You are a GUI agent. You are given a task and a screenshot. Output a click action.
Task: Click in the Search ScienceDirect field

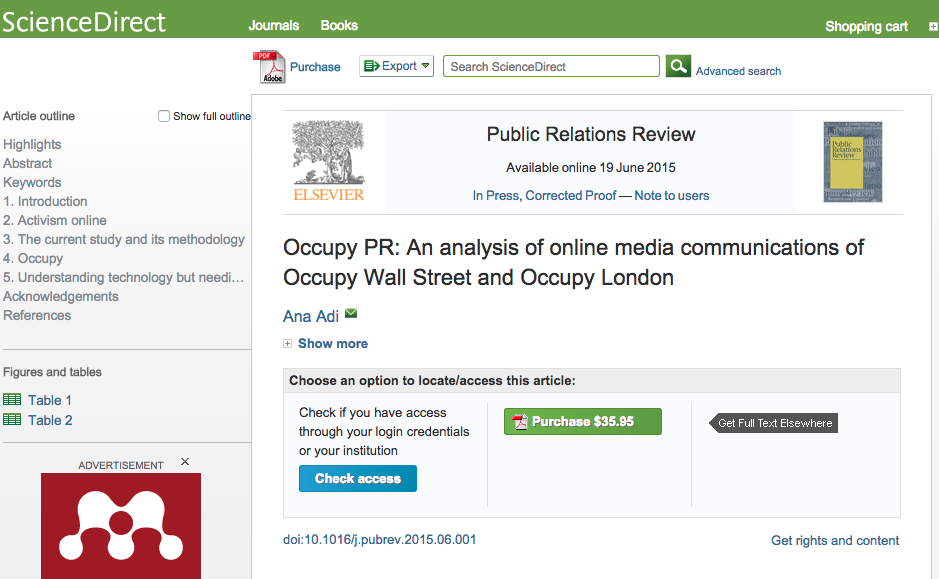[x=551, y=66]
